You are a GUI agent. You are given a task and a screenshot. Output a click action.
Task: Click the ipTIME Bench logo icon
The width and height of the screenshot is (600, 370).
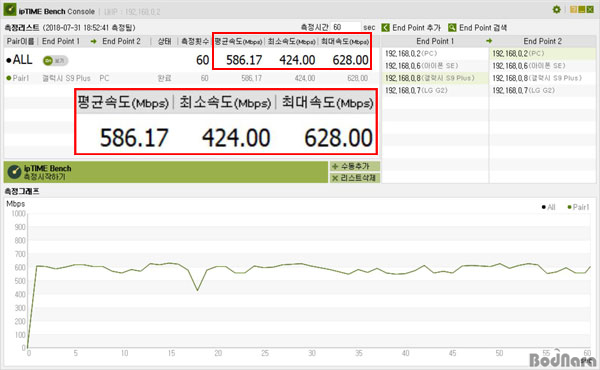[10, 10]
